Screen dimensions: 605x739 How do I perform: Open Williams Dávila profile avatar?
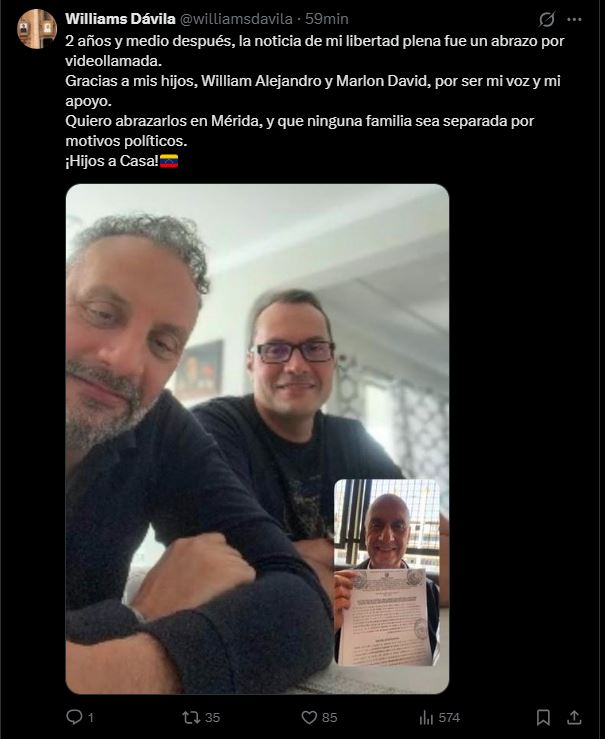coord(37,29)
